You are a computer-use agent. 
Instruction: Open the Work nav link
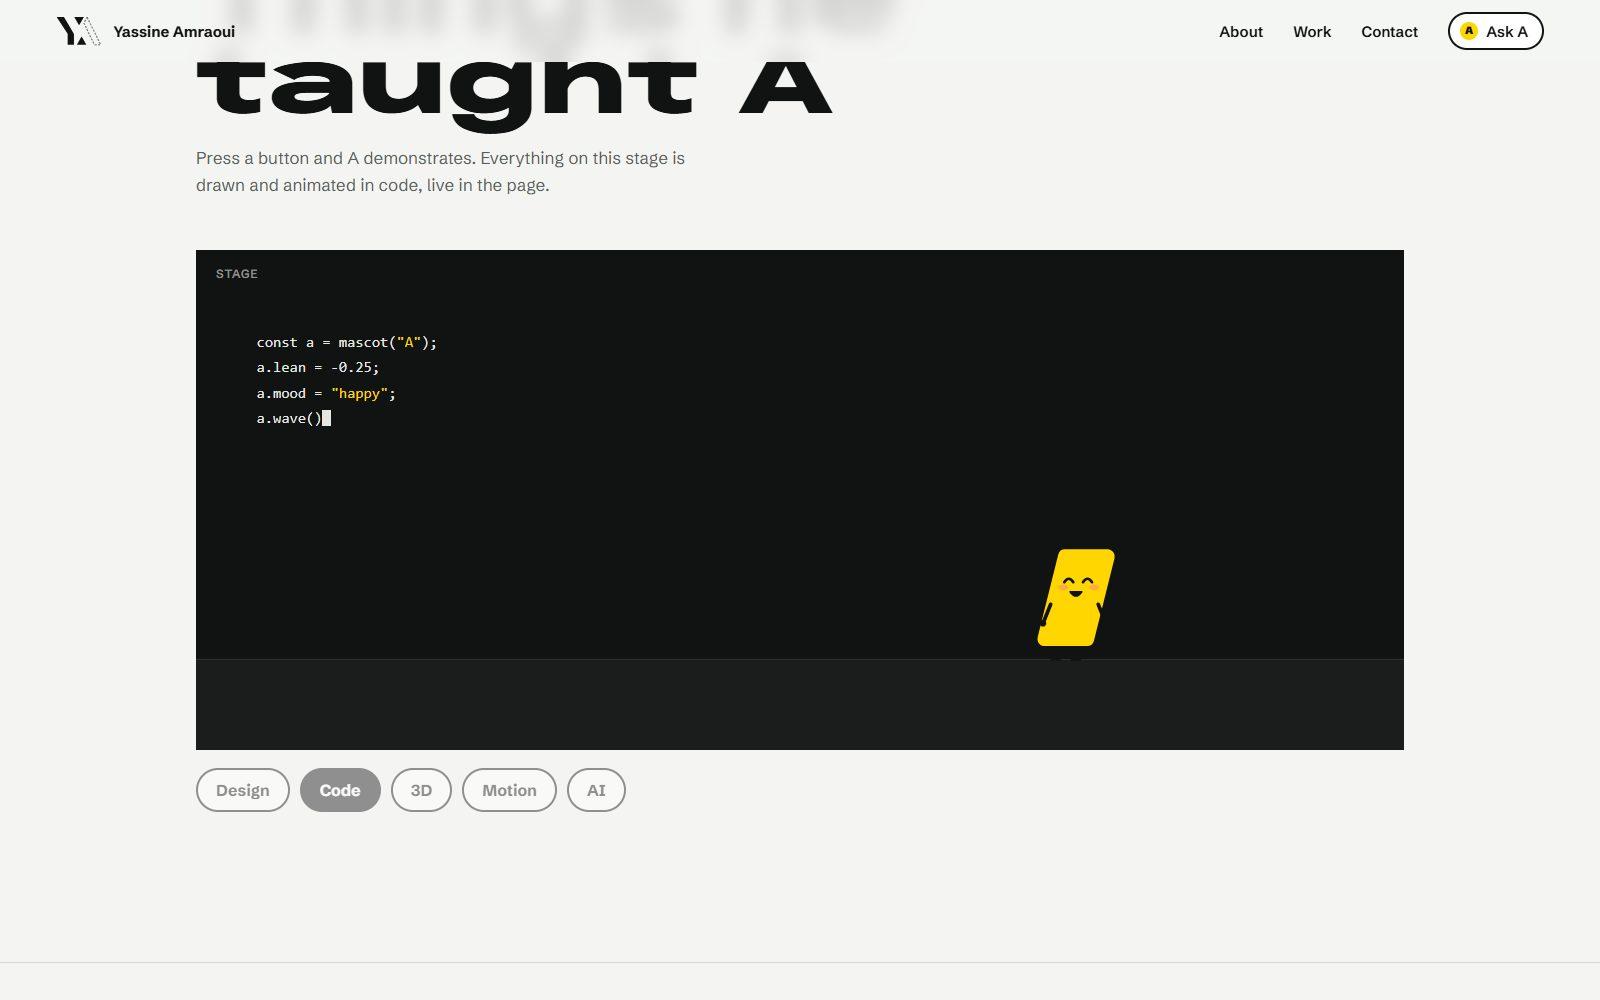point(1312,32)
